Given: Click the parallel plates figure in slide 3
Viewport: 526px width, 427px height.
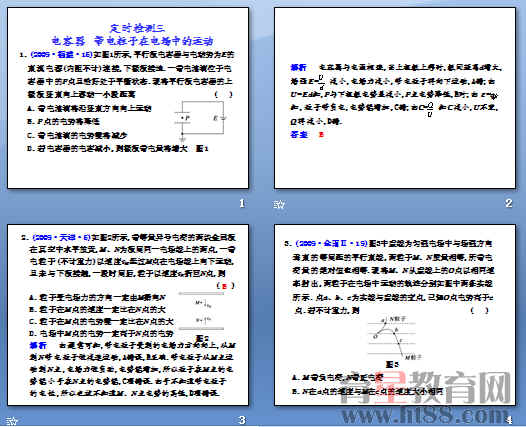Looking at the screenshot, I should click(201, 311).
